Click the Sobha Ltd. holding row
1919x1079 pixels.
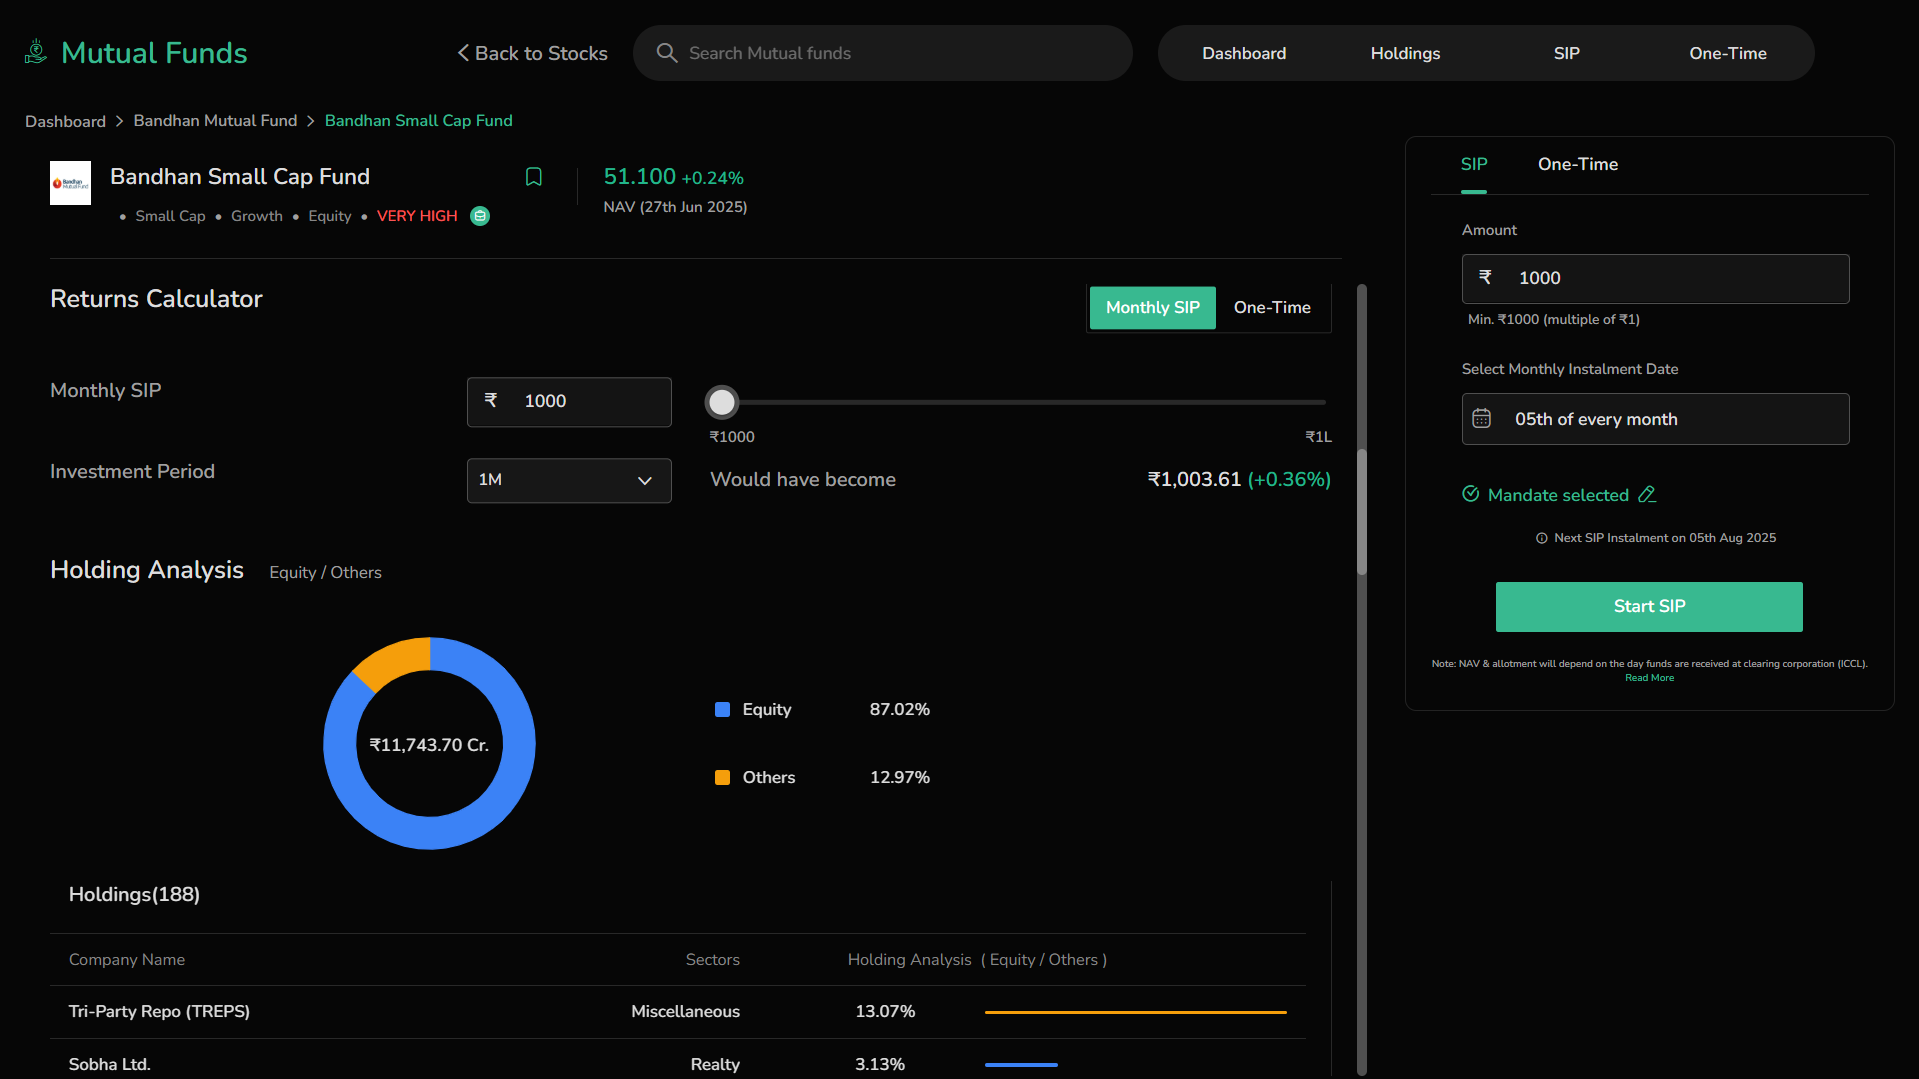(678, 1064)
